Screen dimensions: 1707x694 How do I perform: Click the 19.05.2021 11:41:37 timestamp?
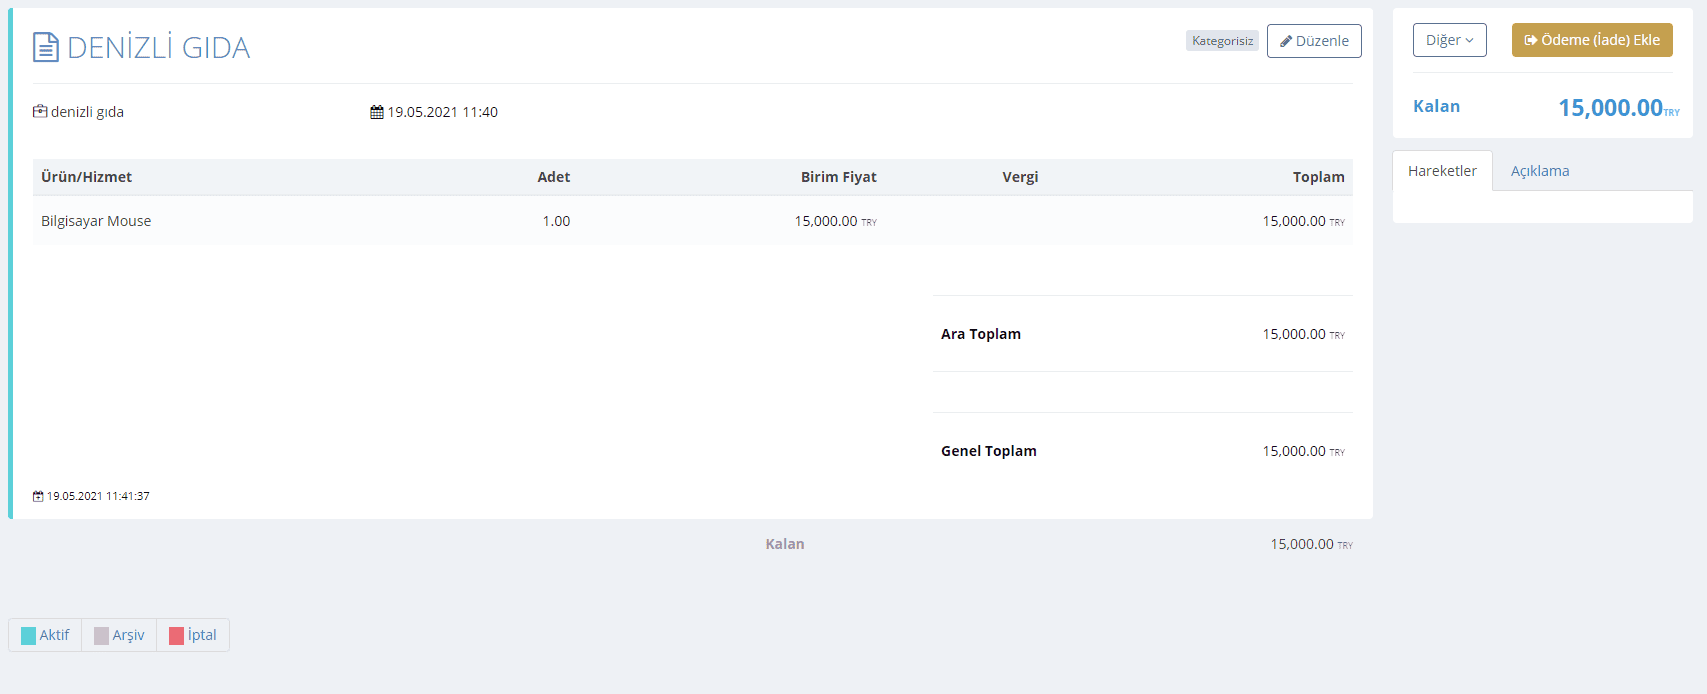tap(98, 496)
